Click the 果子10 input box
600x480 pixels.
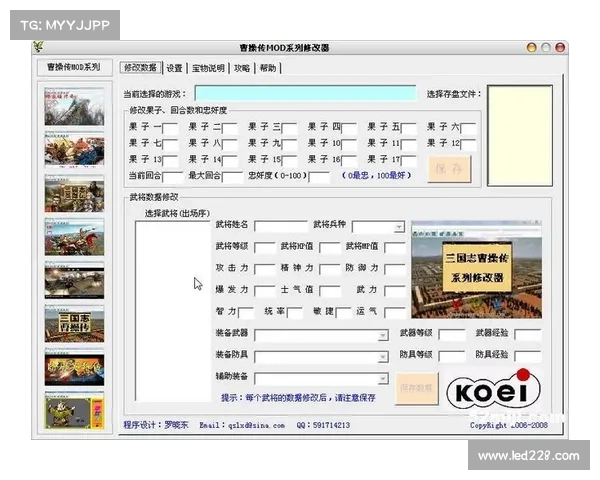point(349,144)
